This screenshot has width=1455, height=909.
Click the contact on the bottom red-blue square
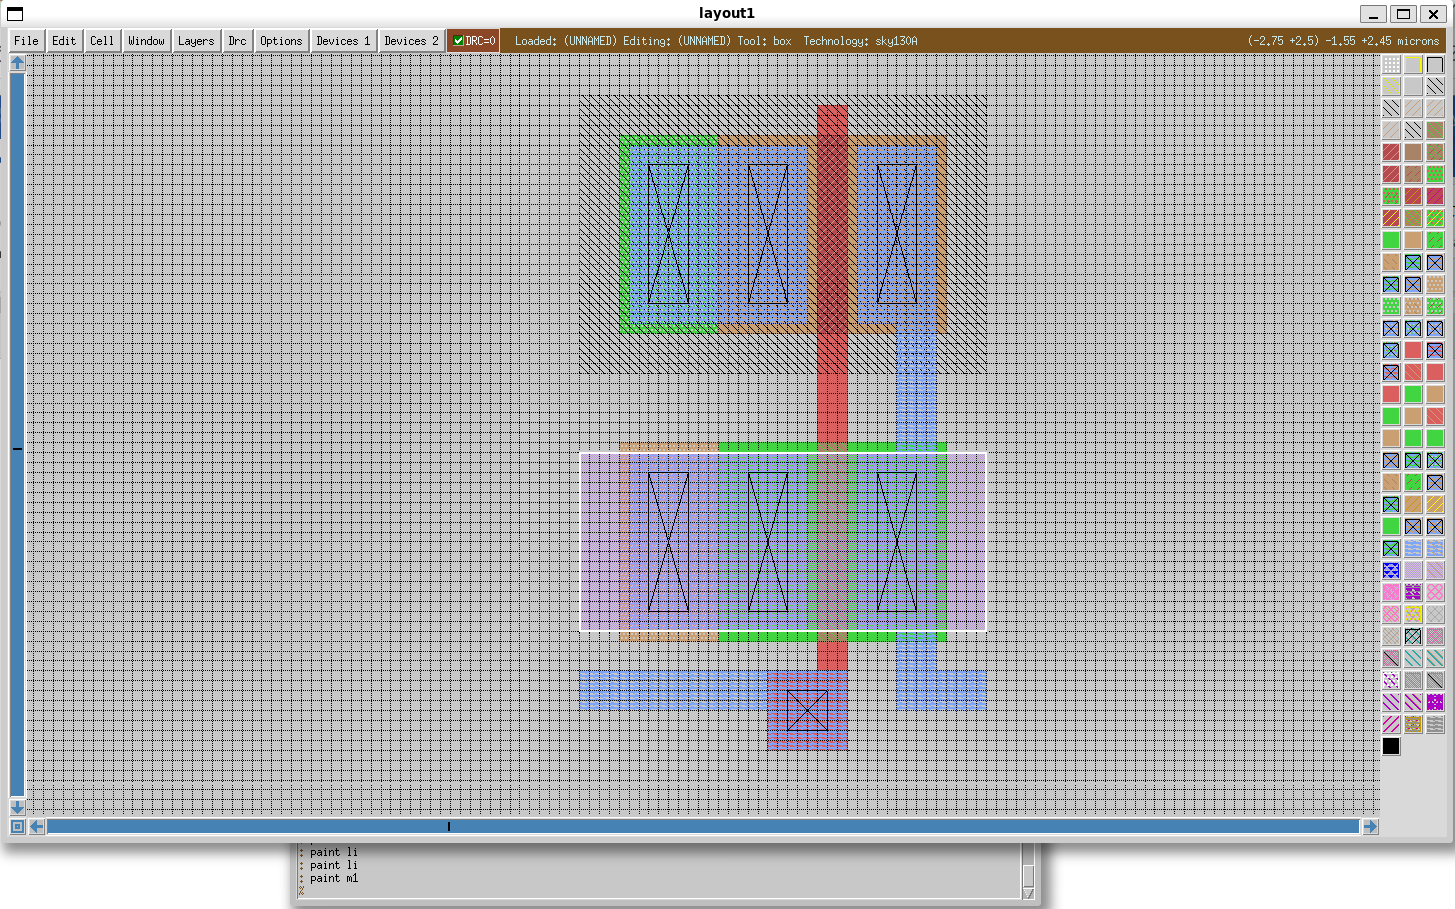tap(807, 710)
